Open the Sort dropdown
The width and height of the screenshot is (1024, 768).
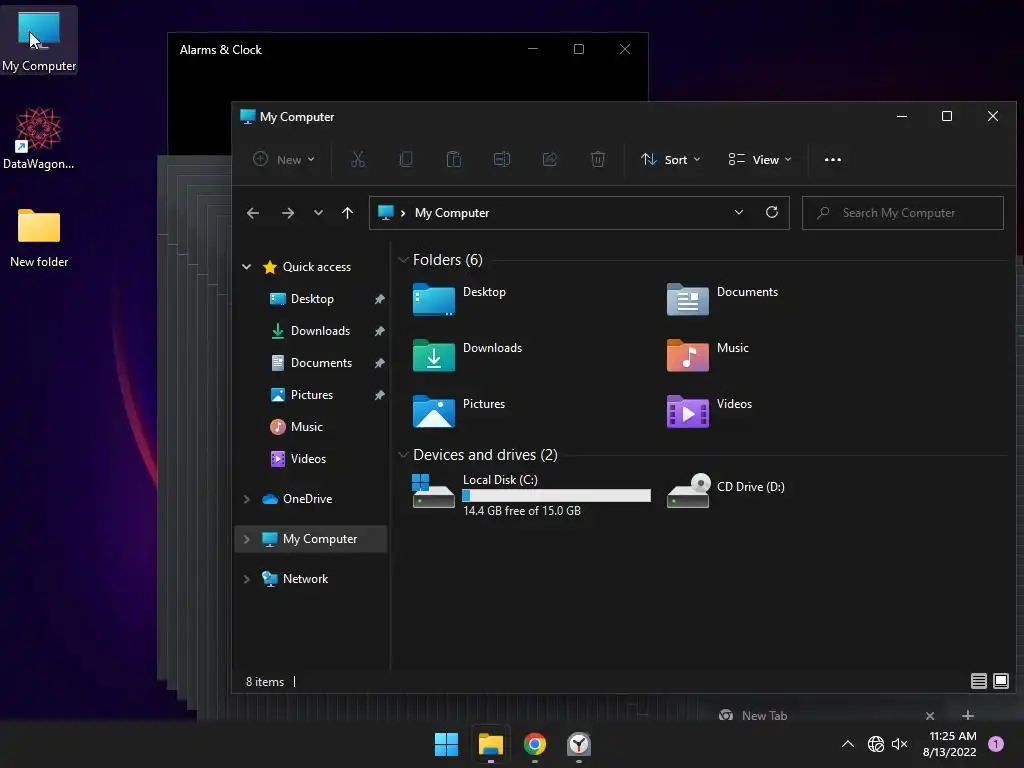[x=671, y=159]
